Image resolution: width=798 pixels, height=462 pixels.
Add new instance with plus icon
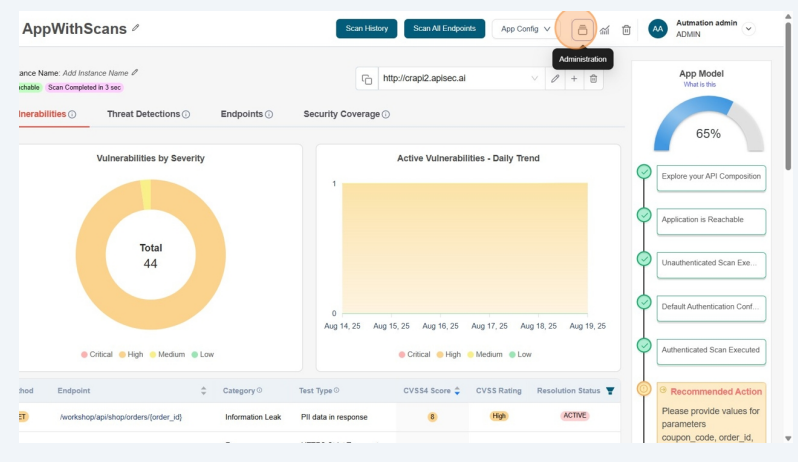pyautogui.click(x=574, y=79)
